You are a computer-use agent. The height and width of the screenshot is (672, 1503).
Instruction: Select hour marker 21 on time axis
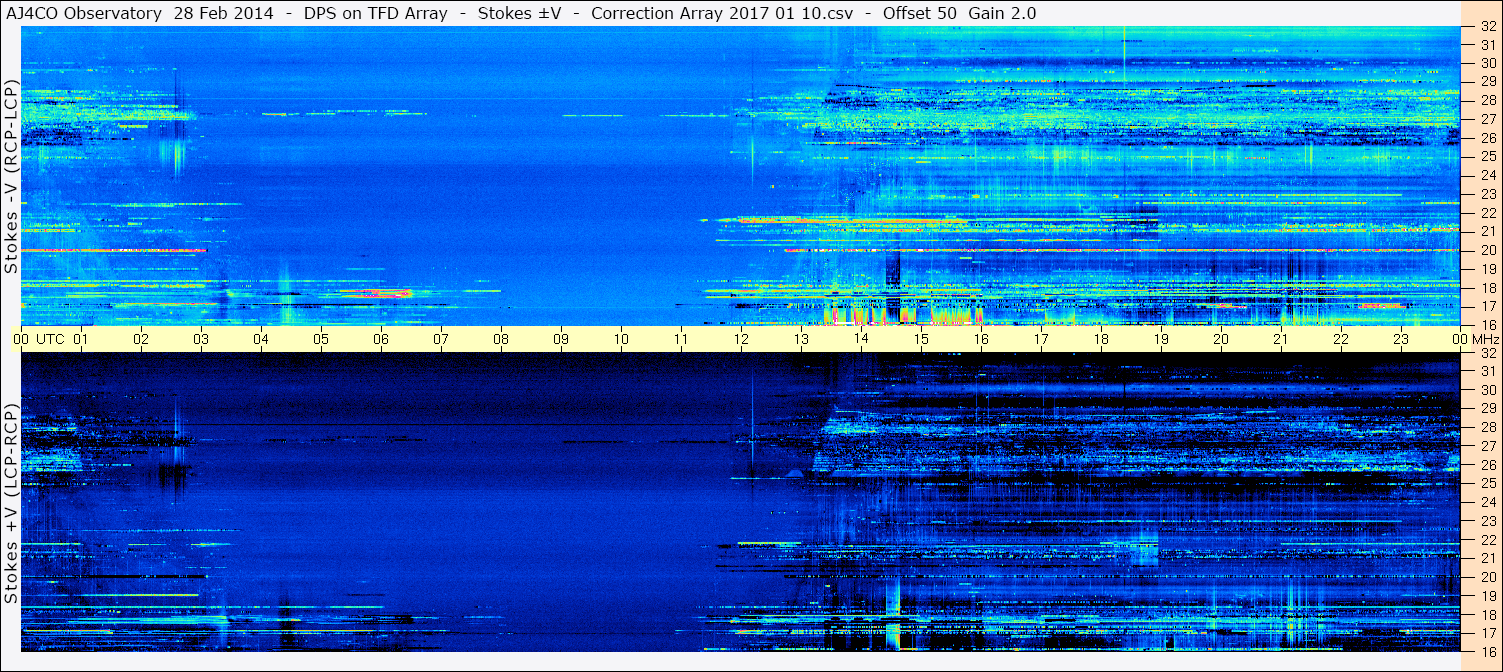pyautogui.click(x=1281, y=339)
